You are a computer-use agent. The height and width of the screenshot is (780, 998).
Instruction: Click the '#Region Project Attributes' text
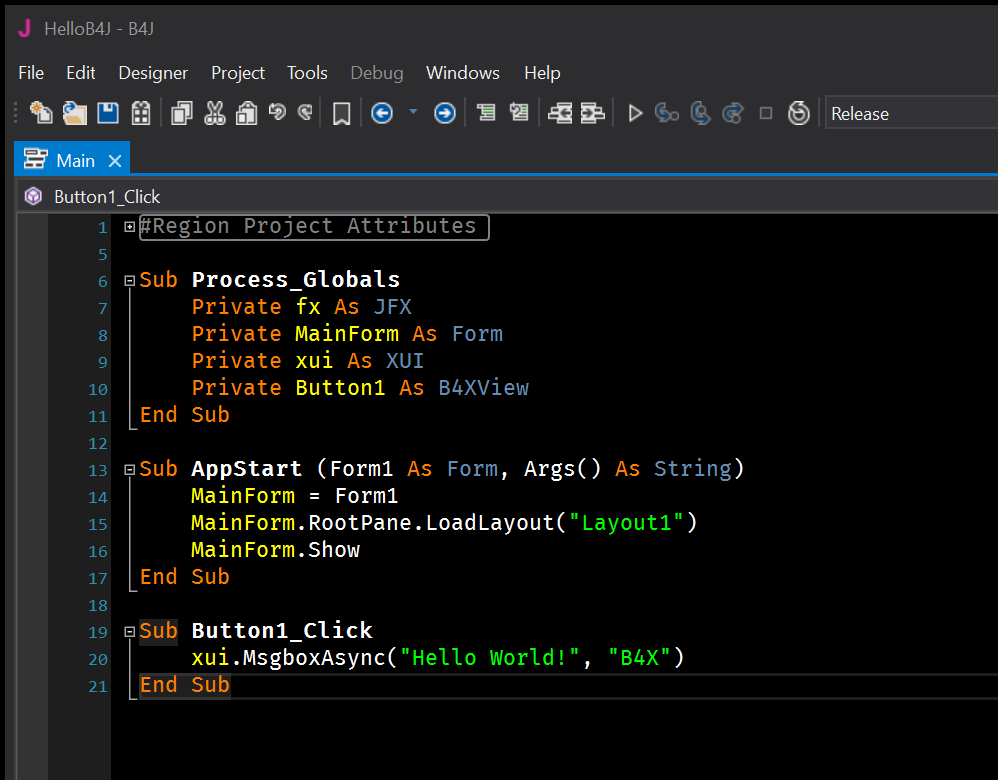click(x=308, y=226)
